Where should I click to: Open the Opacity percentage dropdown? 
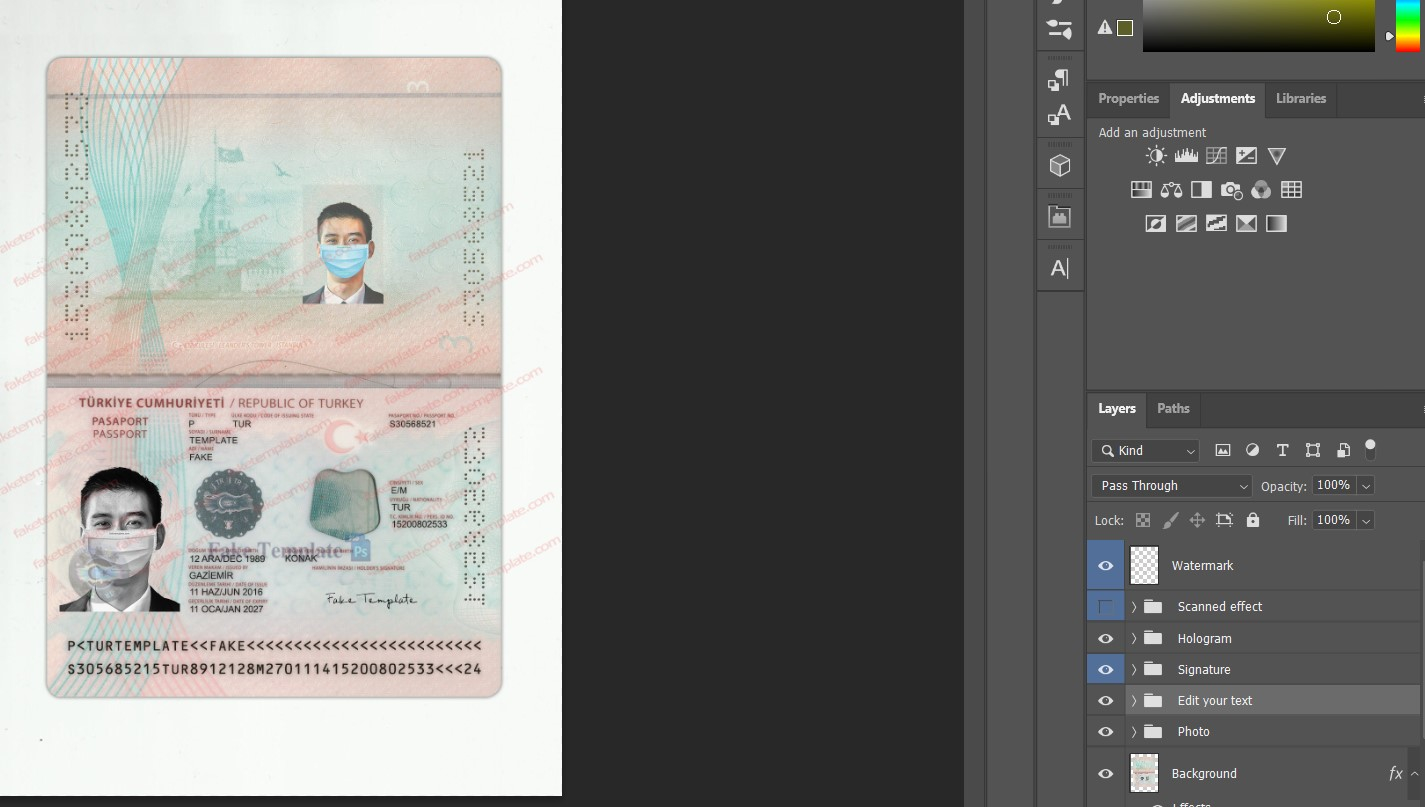click(x=1366, y=485)
